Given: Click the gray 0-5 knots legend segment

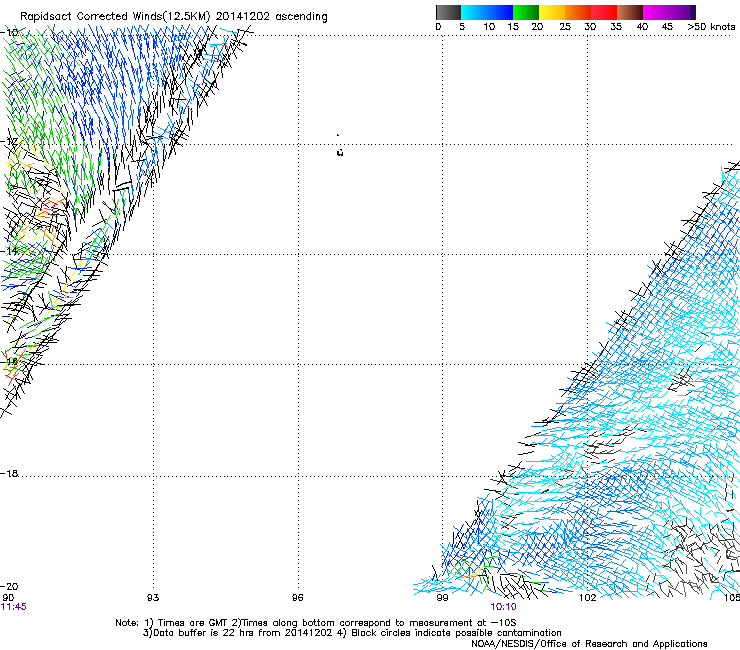Looking at the screenshot, I should click(x=448, y=12).
